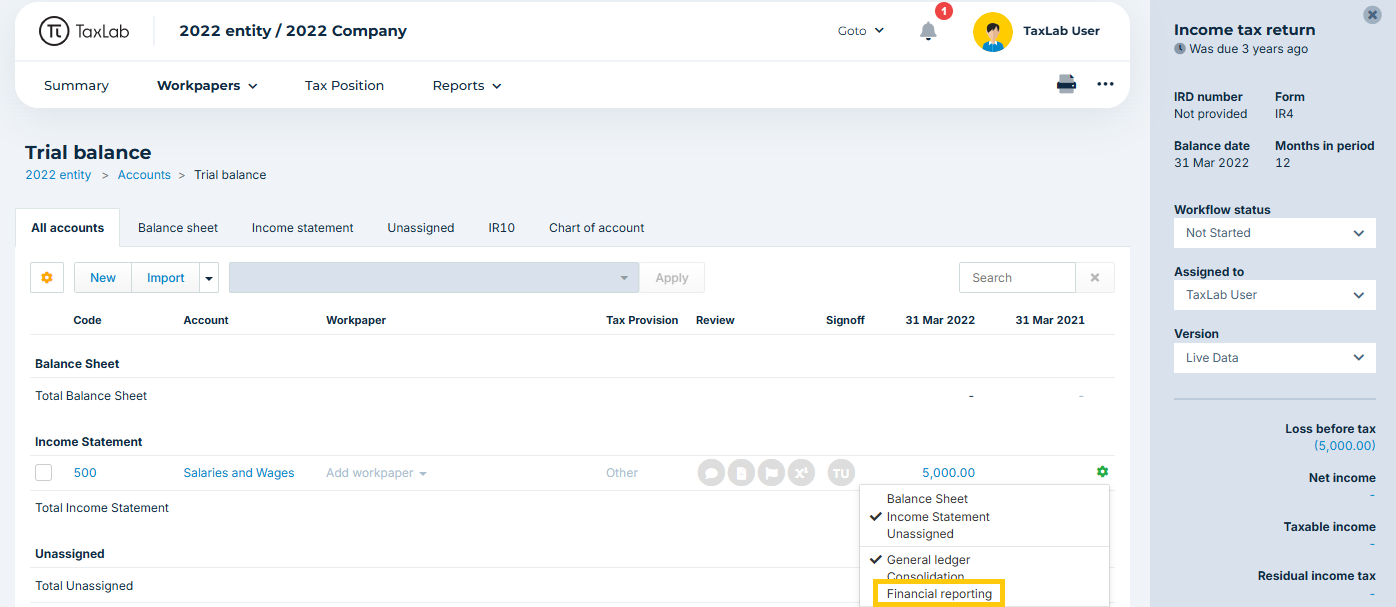This screenshot has height=607, width=1396.
Task: Open the 5,000.00 balance link
Action: pyautogui.click(x=948, y=473)
